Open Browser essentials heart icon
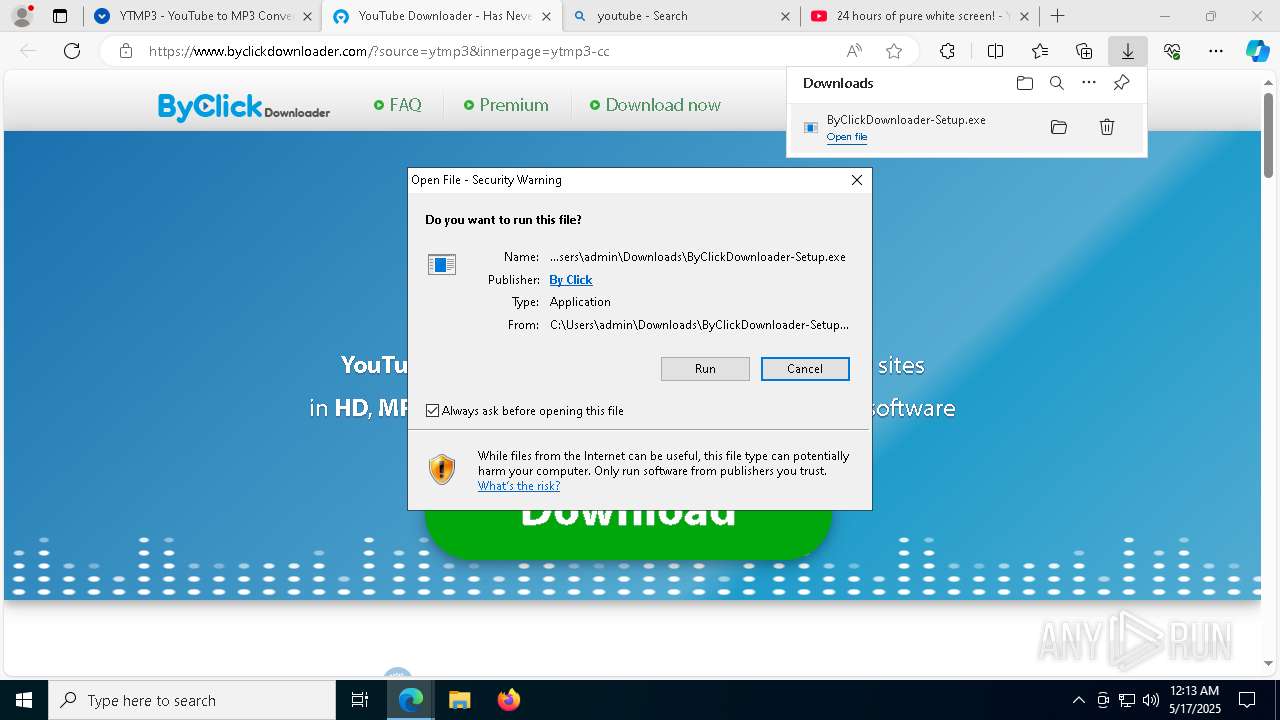This screenshot has width=1280, height=720. [x=1172, y=51]
